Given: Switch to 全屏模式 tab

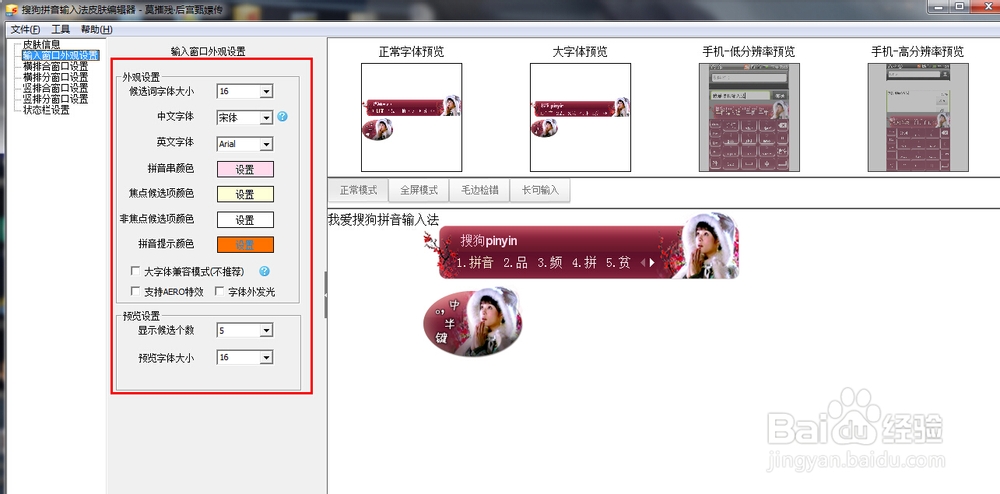Looking at the screenshot, I should (419, 190).
